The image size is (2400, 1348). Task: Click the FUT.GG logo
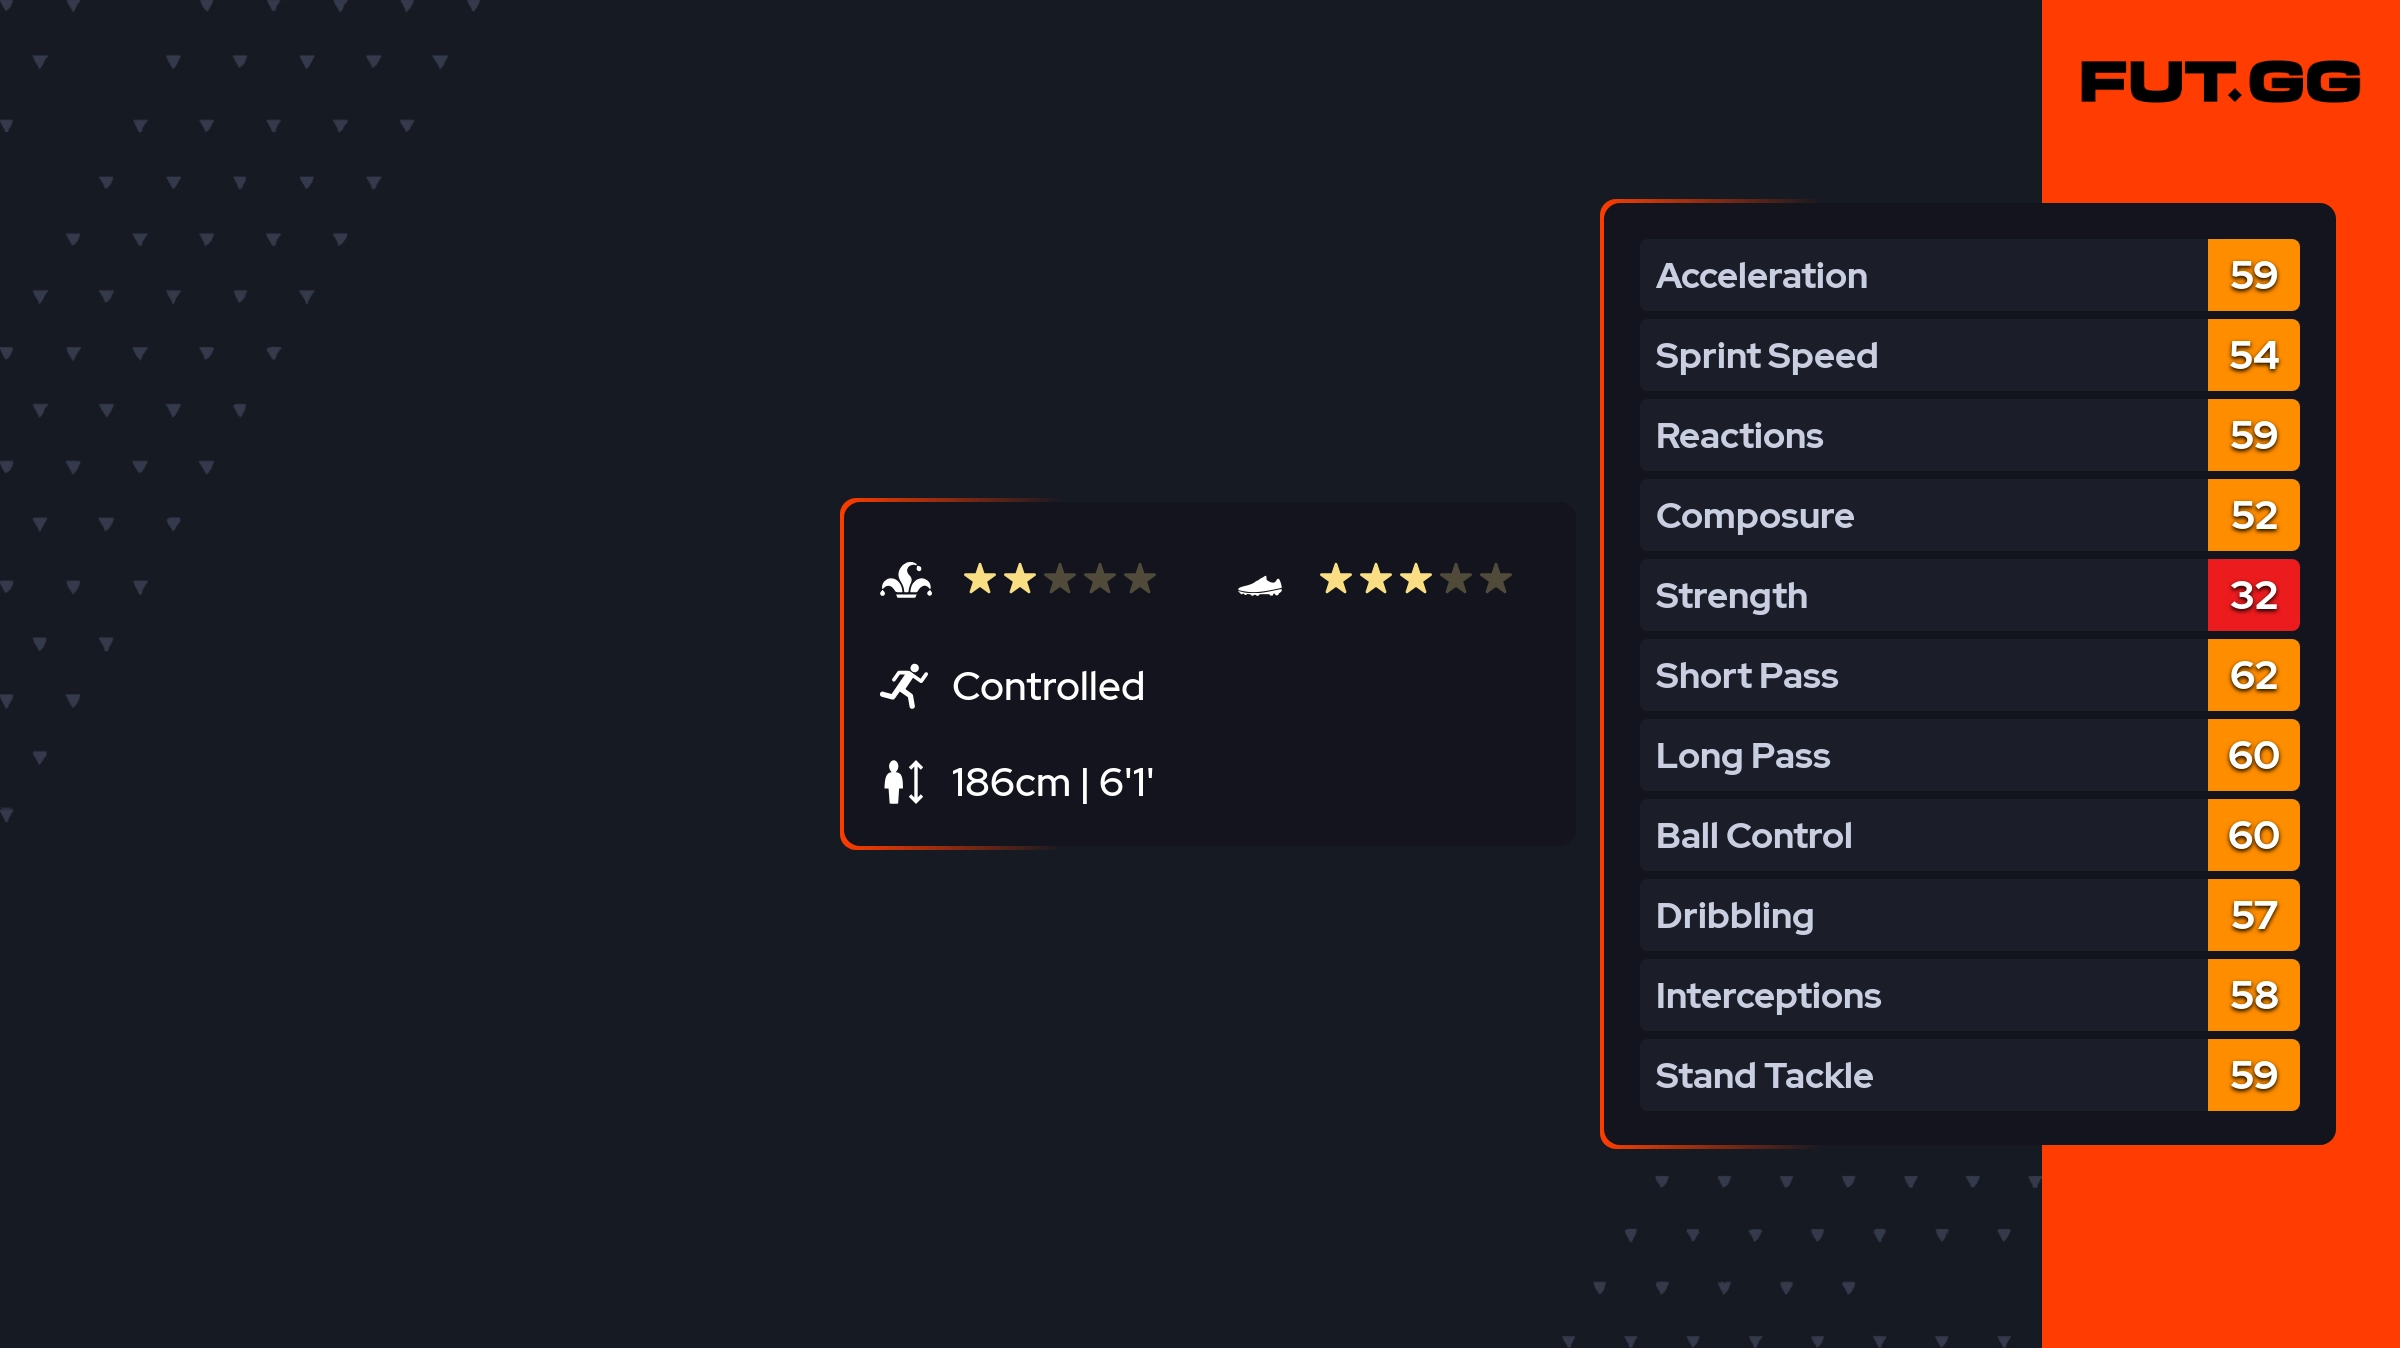coord(2220,82)
